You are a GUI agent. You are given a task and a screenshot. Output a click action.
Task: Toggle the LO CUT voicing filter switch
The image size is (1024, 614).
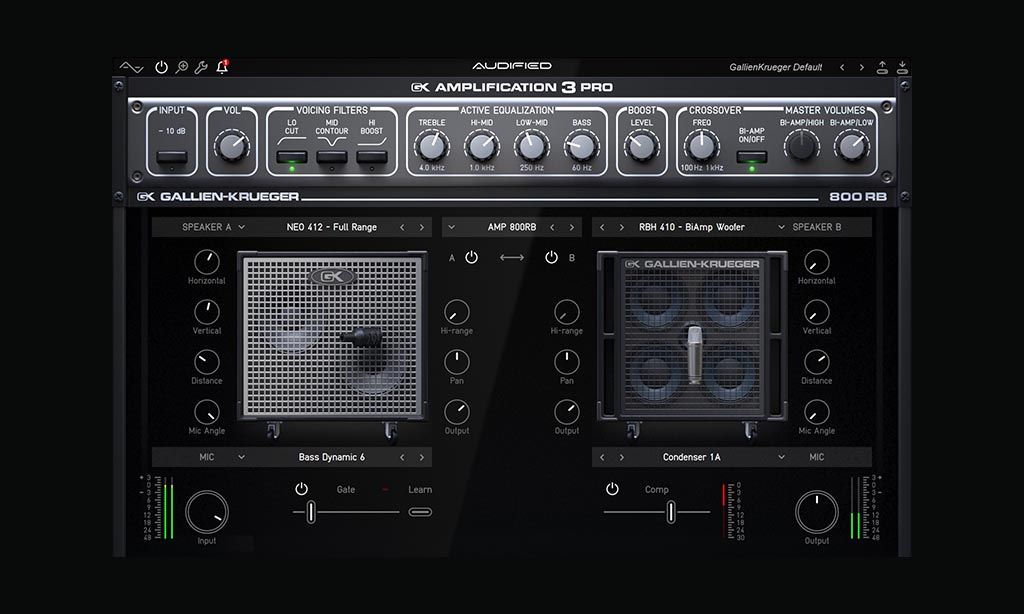point(292,157)
